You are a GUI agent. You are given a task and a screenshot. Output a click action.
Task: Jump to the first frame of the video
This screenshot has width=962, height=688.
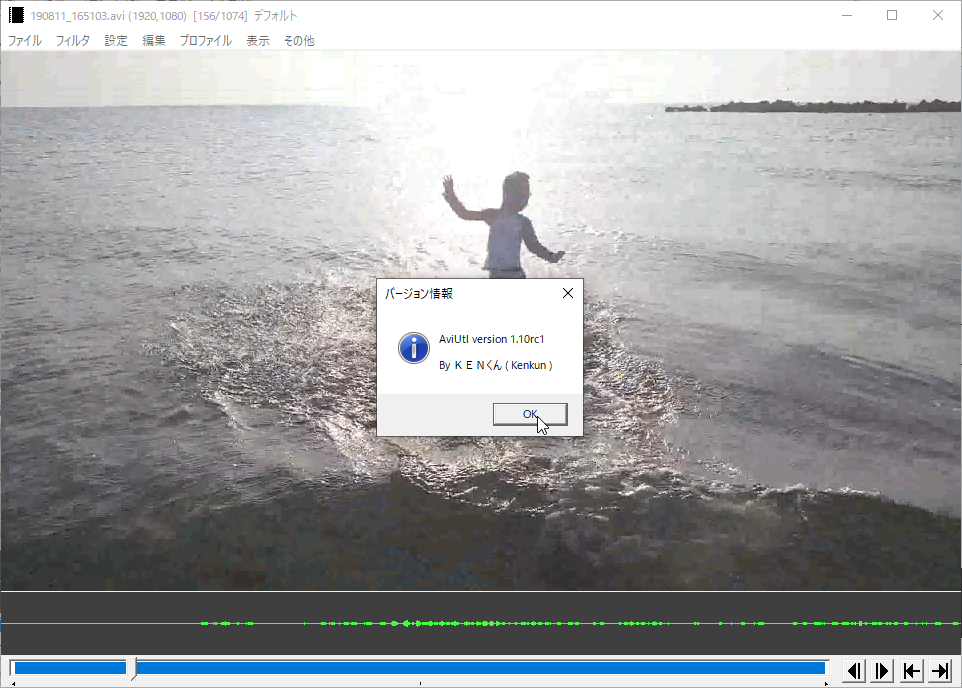(910, 670)
